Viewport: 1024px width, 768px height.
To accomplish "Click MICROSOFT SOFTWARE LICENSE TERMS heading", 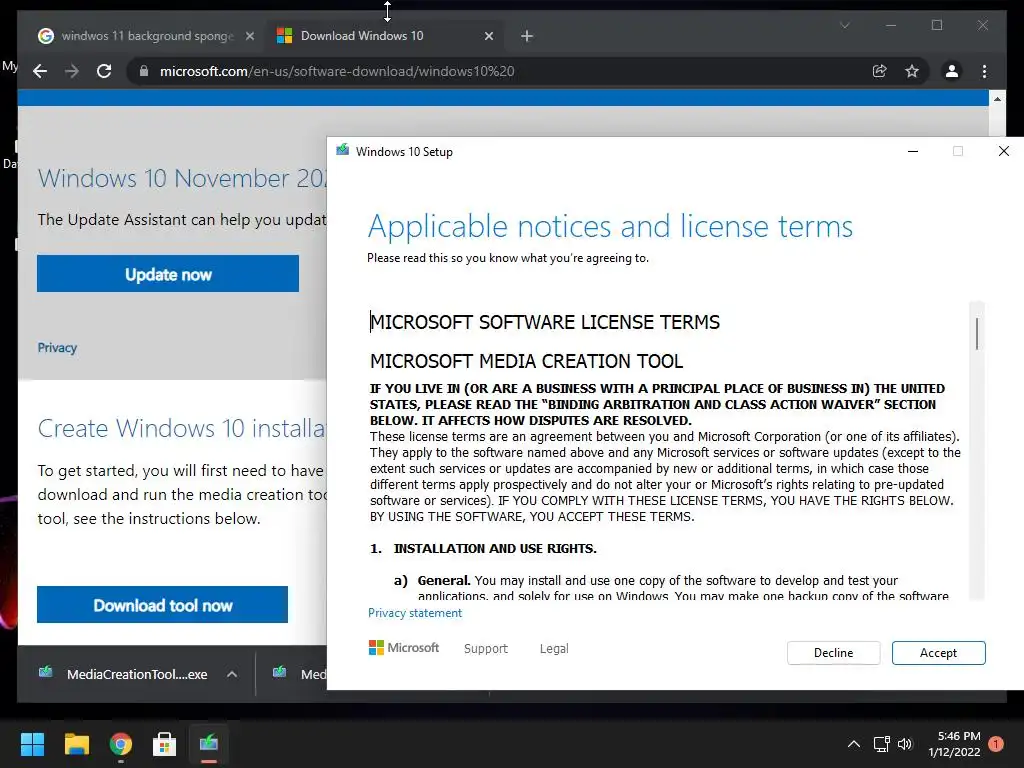I will (545, 322).
